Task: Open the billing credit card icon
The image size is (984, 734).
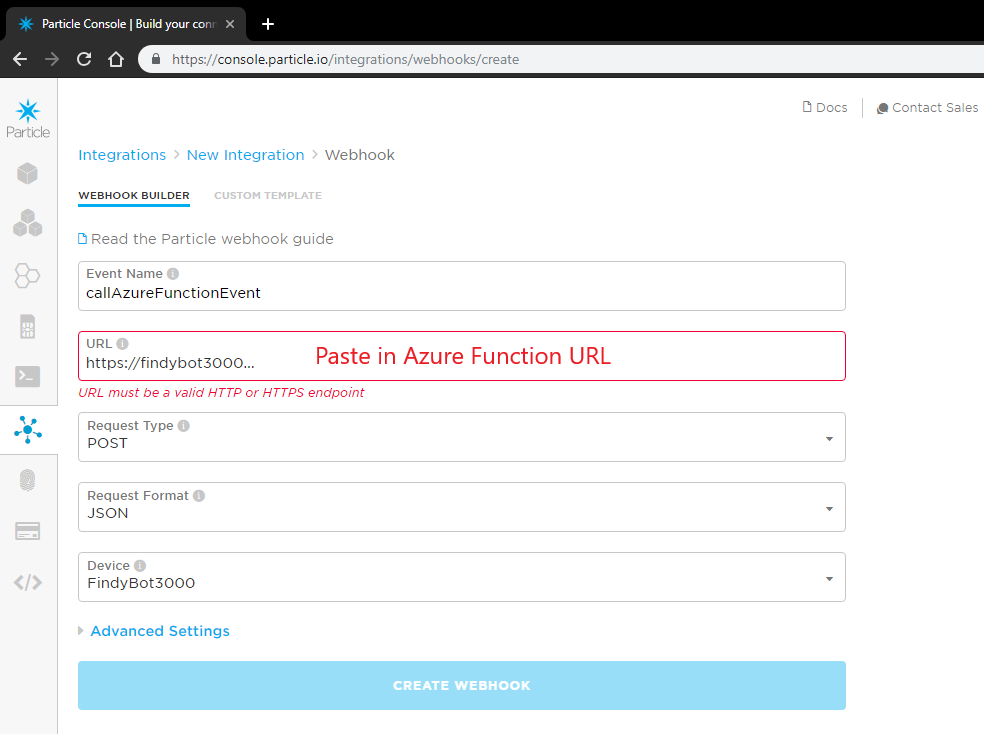Action: 28,531
